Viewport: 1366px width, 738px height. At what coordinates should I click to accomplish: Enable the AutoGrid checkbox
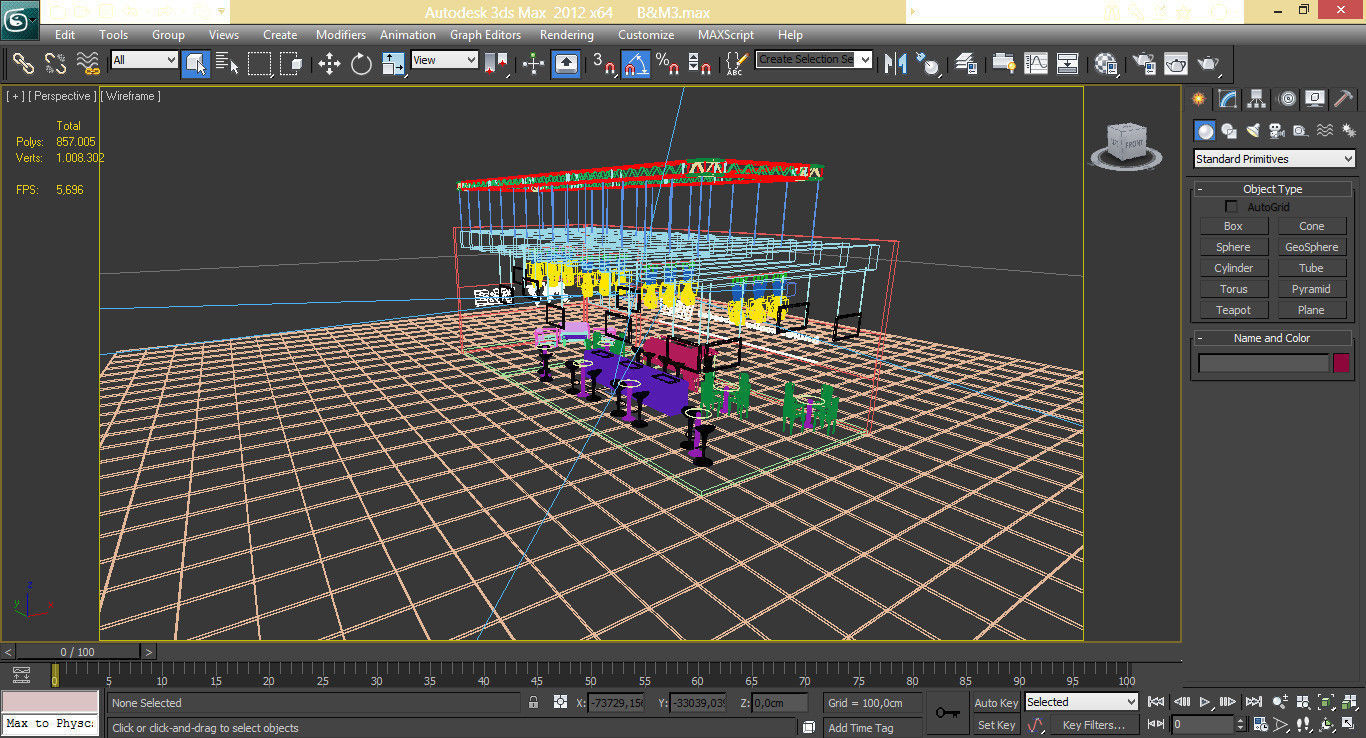[x=1231, y=207]
